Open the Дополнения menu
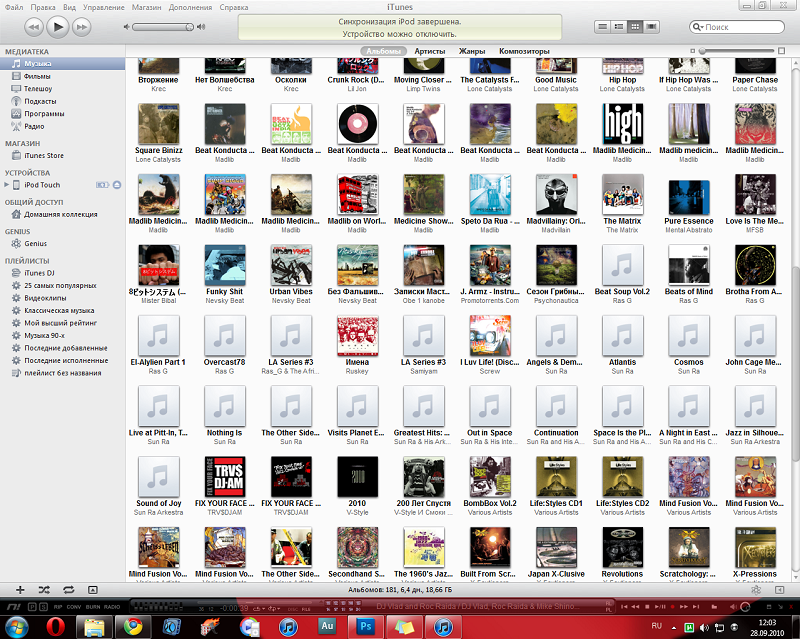This screenshot has width=800, height=639. click(x=190, y=7)
